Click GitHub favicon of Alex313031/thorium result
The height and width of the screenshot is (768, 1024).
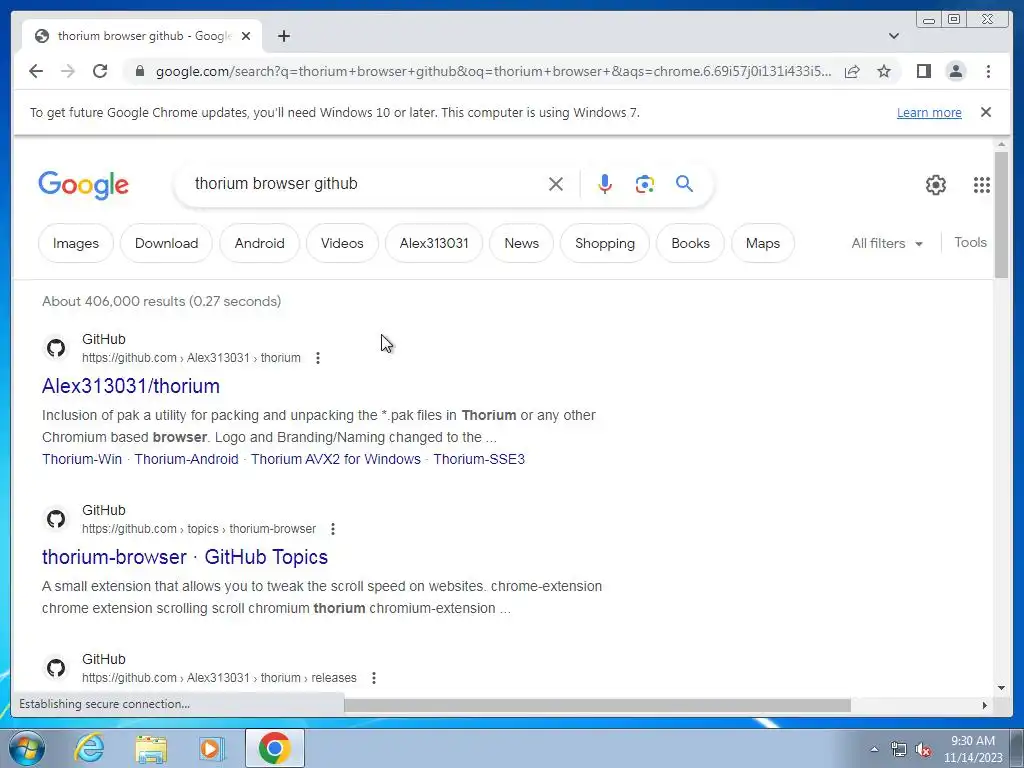[56, 348]
